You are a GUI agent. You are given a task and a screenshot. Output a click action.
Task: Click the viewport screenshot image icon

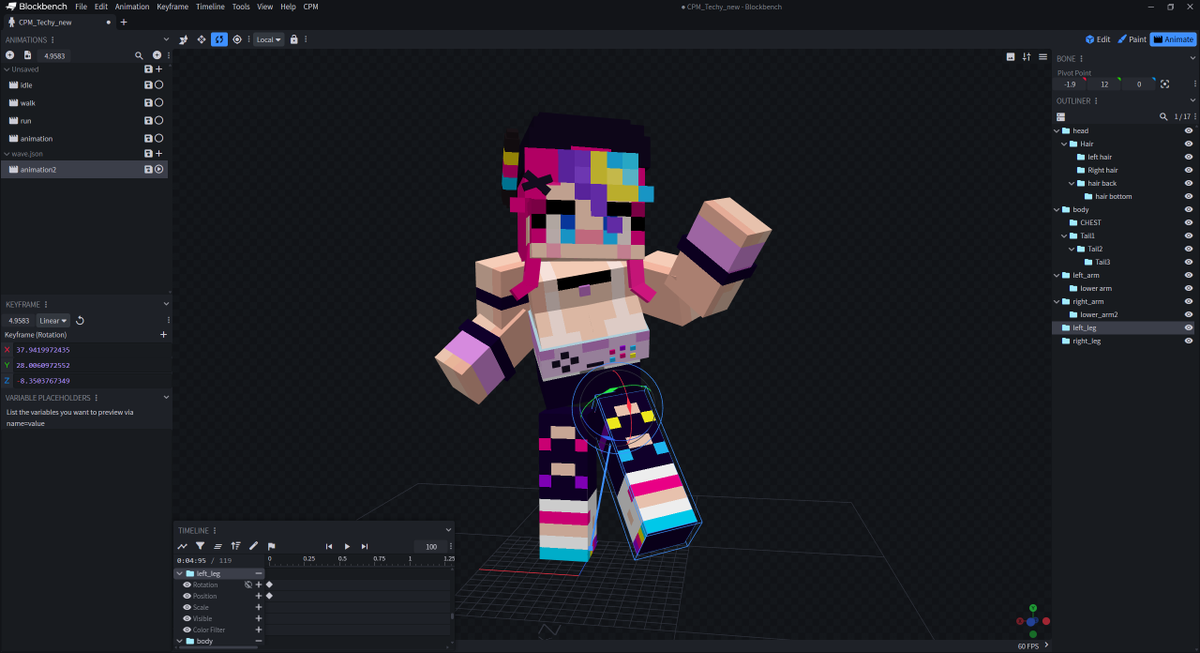tap(1010, 57)
